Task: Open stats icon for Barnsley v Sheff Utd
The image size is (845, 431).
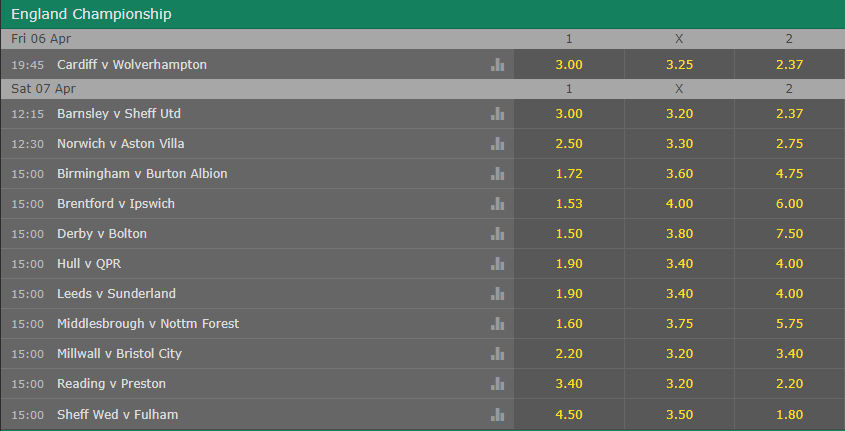Action: 497,114
